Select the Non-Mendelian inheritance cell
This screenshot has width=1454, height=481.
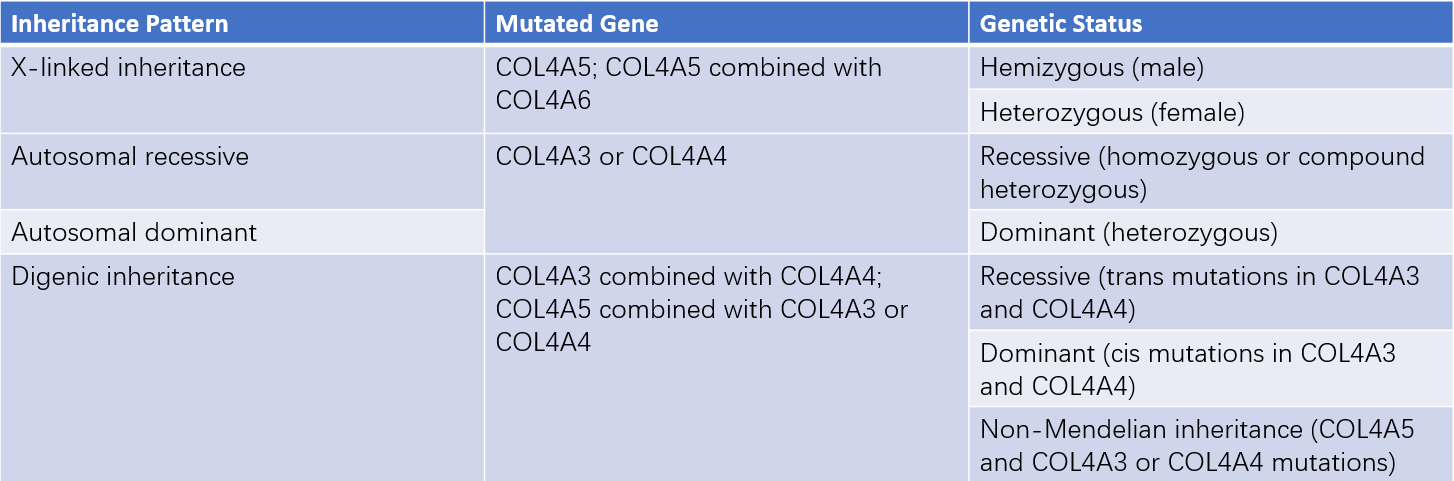pos(1211,444)
